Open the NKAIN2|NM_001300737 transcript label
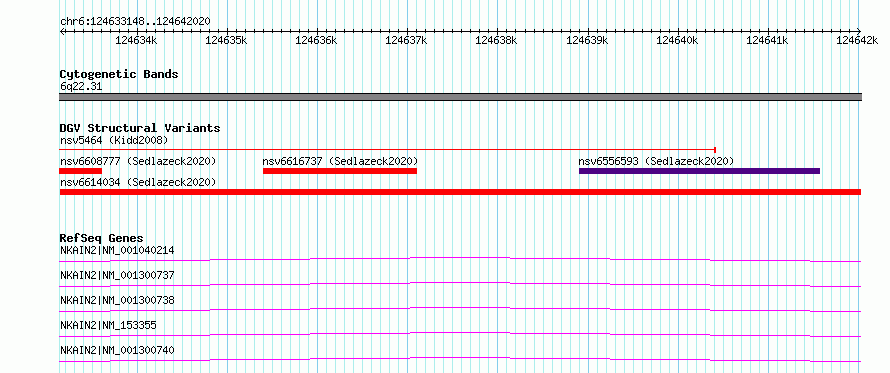The height and width of the screenshot is (373, 890). click(x=117, y=275)
